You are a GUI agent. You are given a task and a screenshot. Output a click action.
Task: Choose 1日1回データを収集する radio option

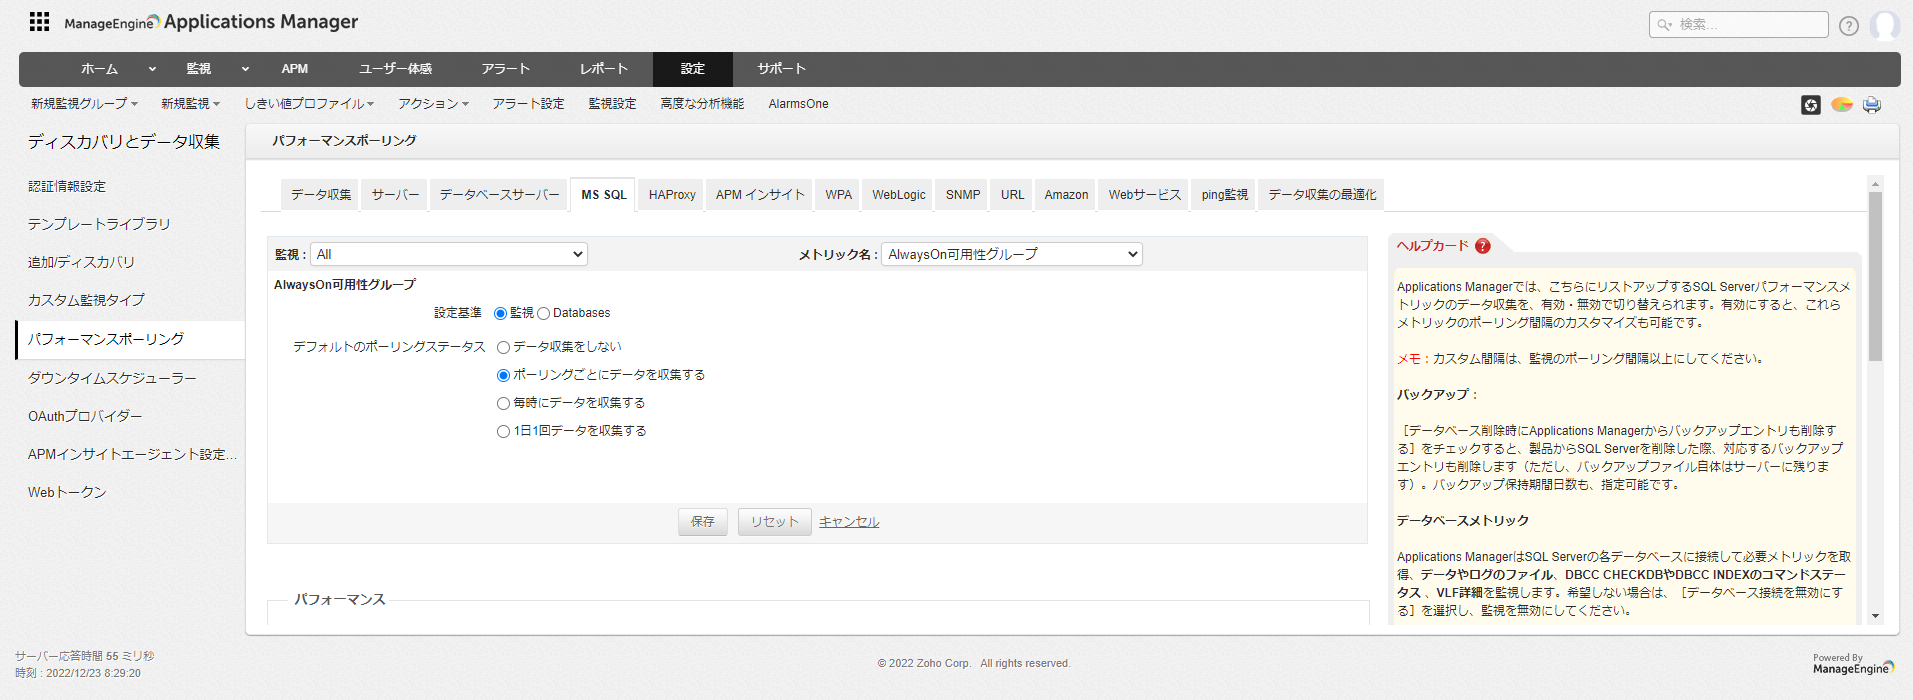coord(504,432)
